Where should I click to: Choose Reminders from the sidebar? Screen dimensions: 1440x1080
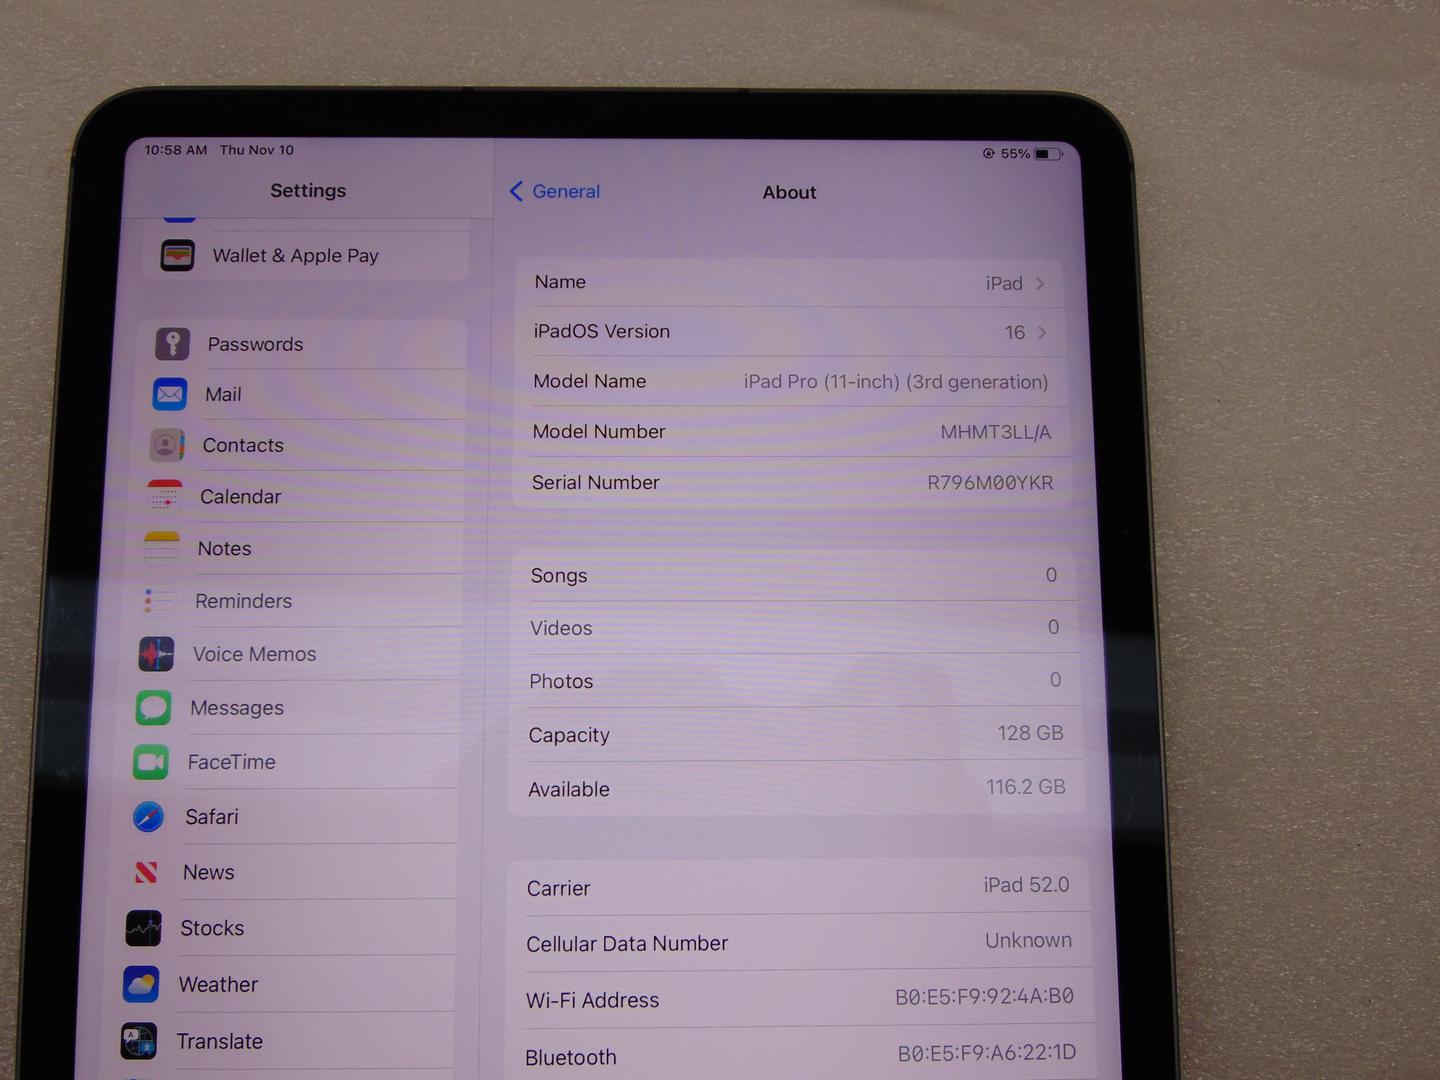243,601
